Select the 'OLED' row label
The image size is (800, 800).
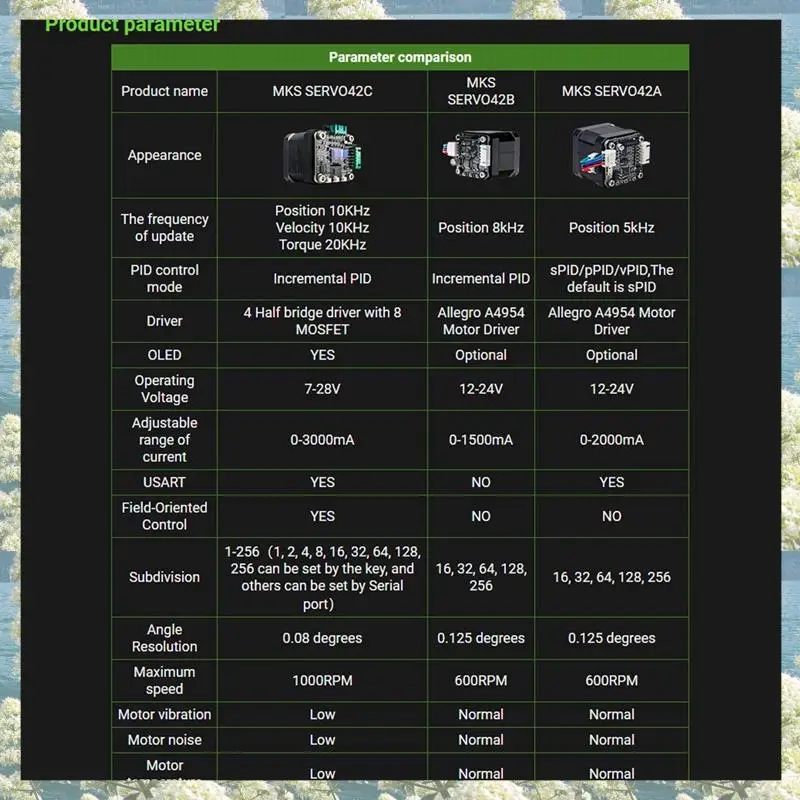point(164,355)
